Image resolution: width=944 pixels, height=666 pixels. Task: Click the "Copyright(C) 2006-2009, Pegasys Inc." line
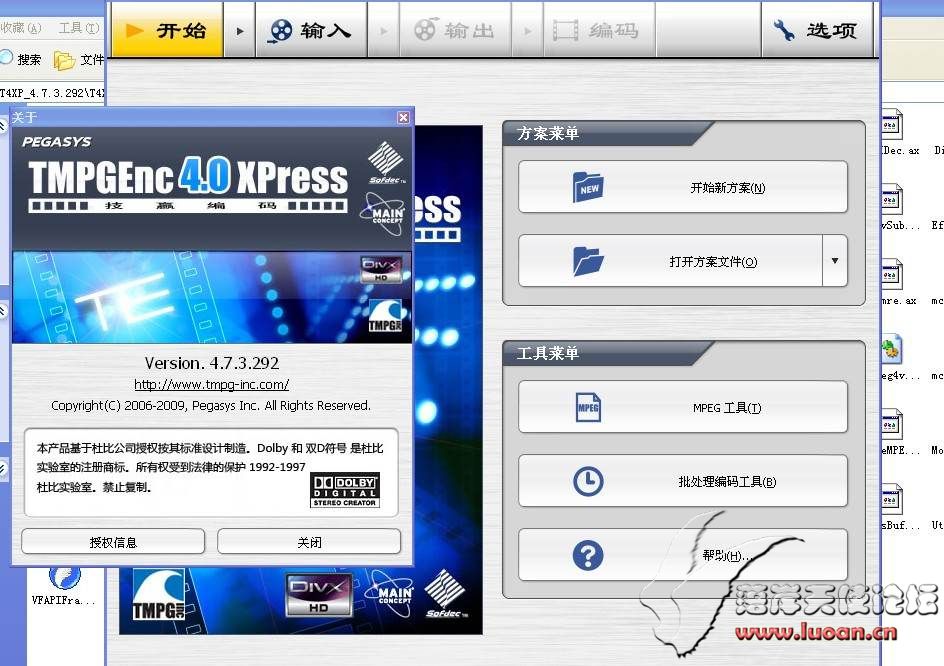point(211,405)
